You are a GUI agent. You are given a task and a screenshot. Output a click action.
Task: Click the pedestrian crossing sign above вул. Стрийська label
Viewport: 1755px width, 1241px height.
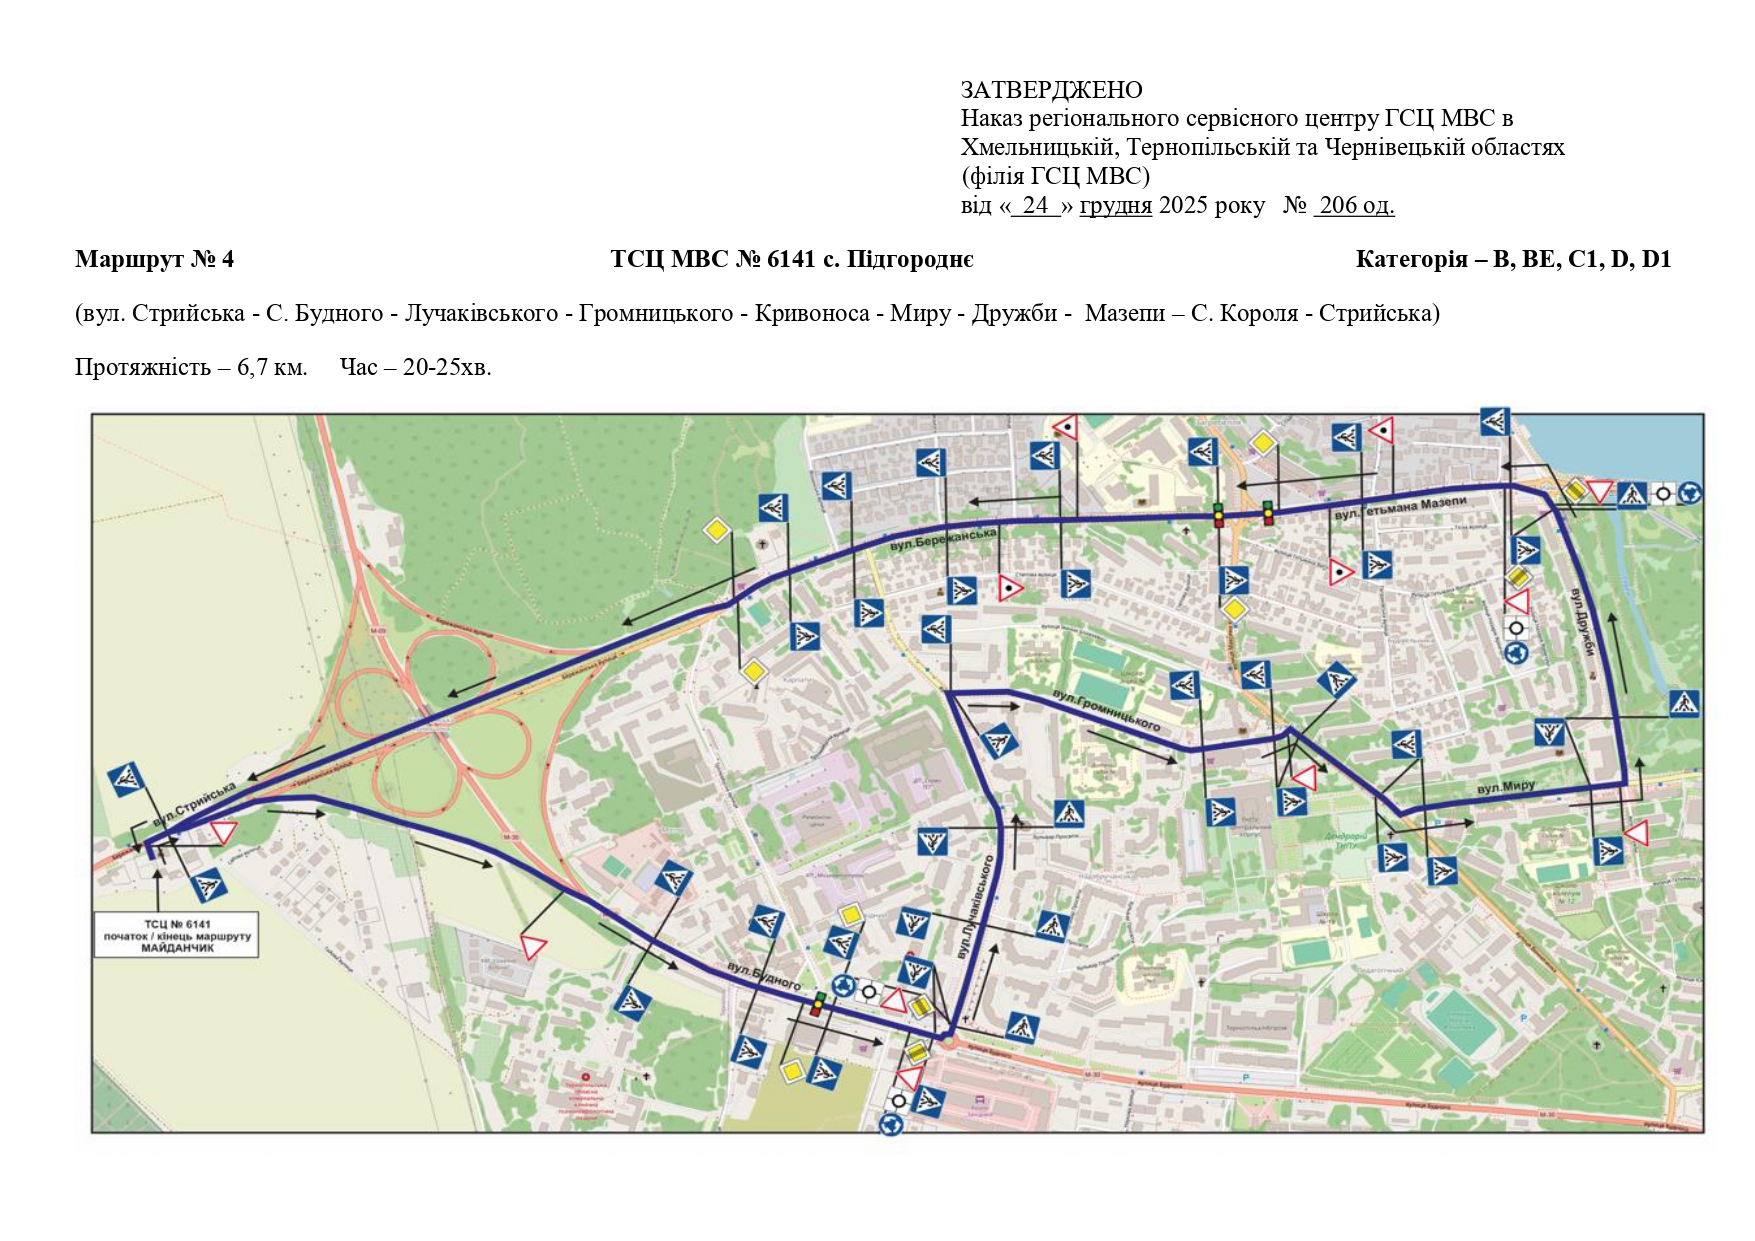click(x=127, y=779)
